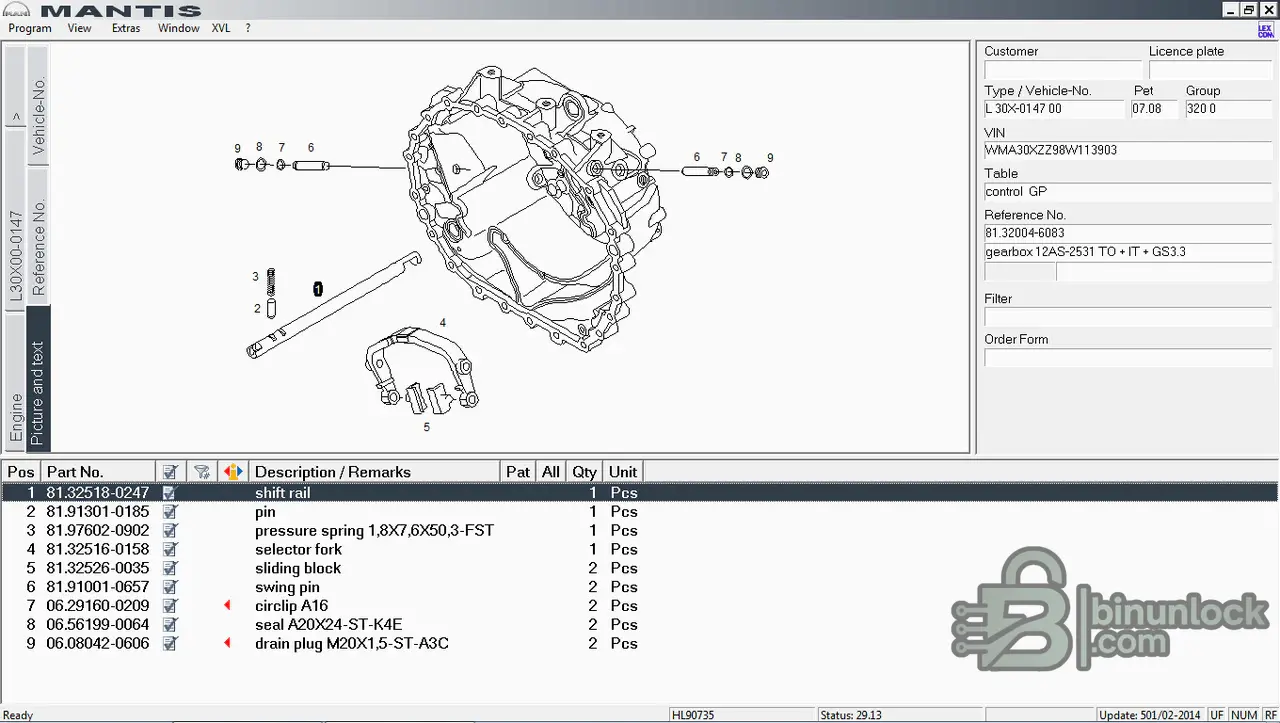The height and width of the screenshot is (723, 1280).
Task: Open the Program menu
Action: [30, 28]
